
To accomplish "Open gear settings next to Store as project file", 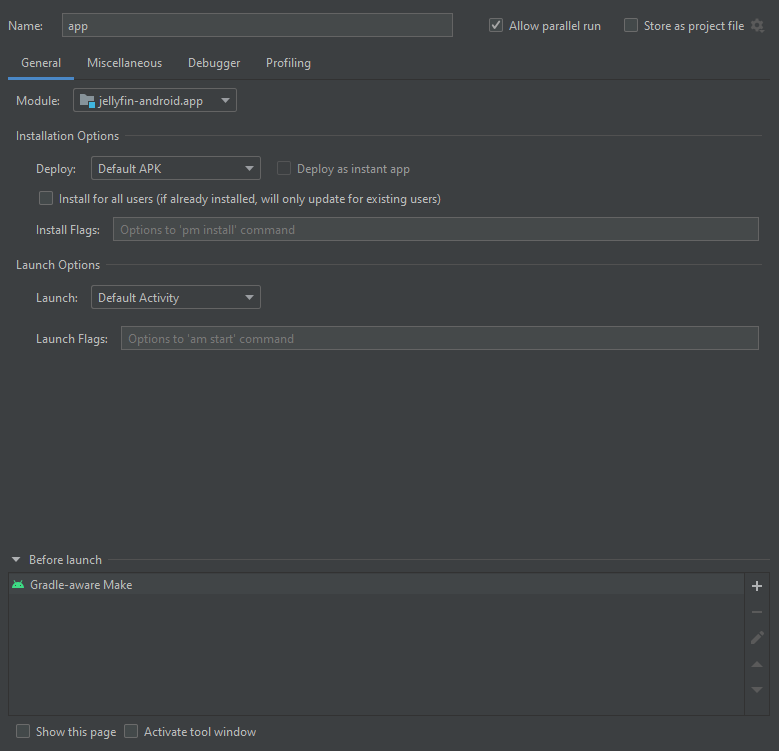I will click(x=757, y=26).
